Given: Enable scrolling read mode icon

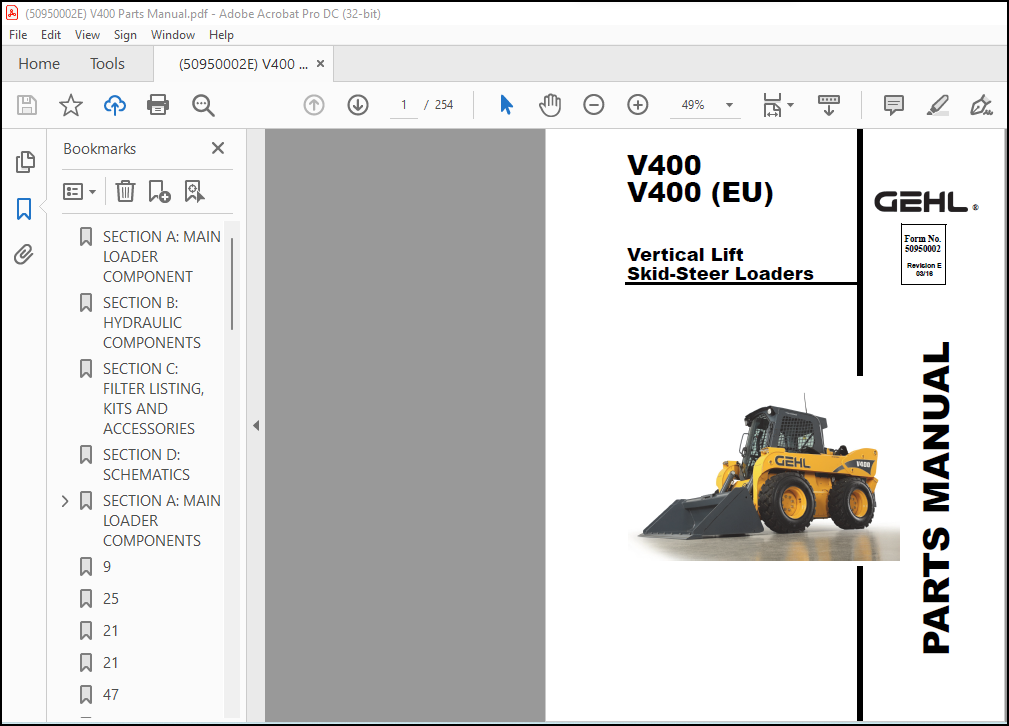Looking at the screenshot, I should pos(829,105).
